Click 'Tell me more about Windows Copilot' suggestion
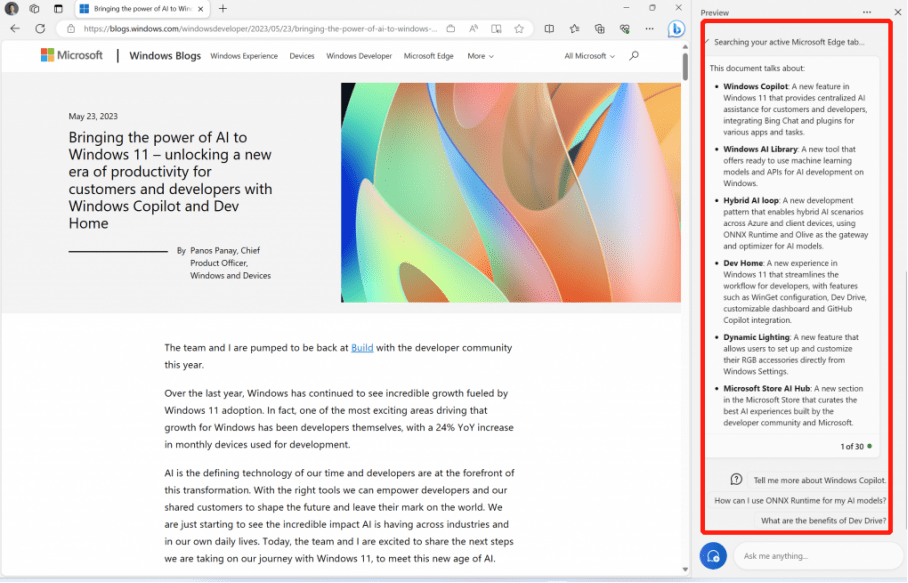The height and width of the screenshot is (583, 908). pyautogui.click(x=819, y=480)
